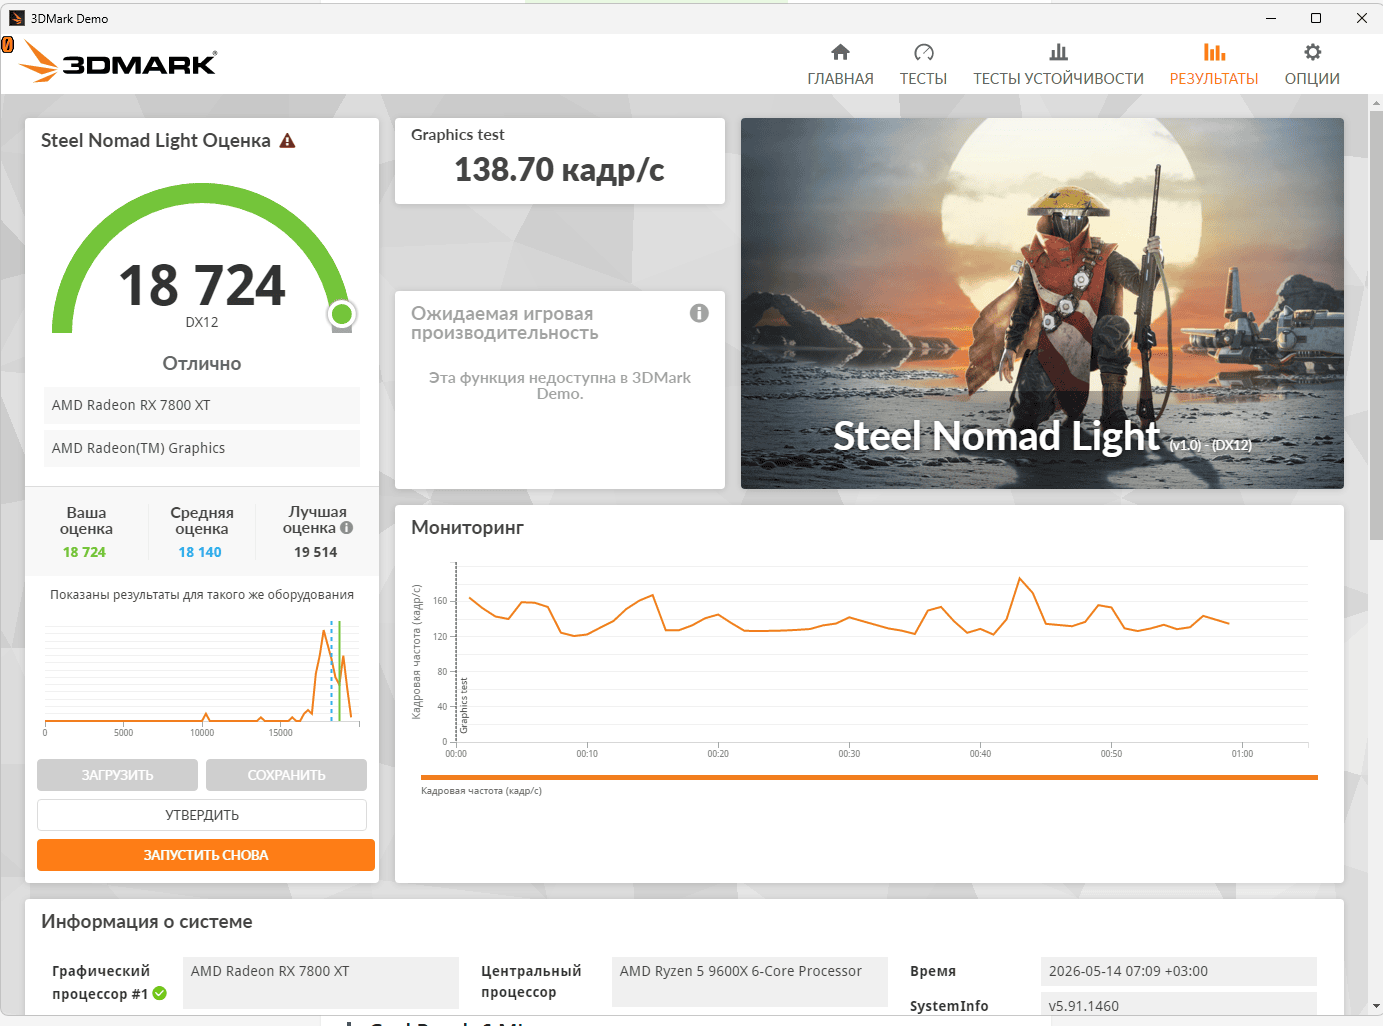Click the warning triangle beside Steel Nomad Light Оценка
Image resolution: width=1383 pixels, height=1026 pixels.
click(288, 141)
